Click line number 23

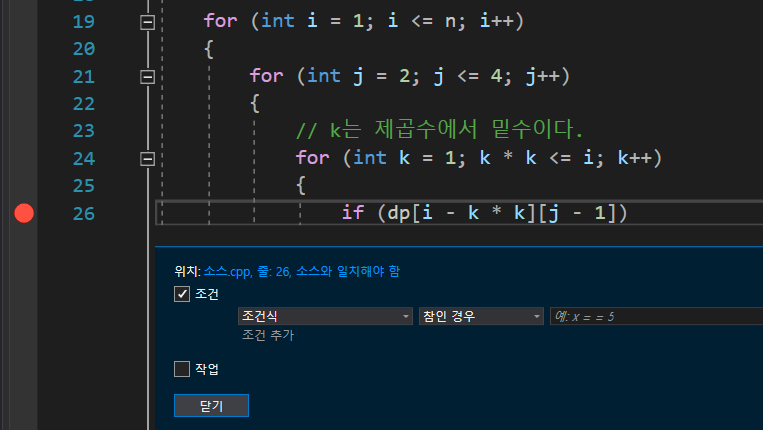tap(84, 131)
